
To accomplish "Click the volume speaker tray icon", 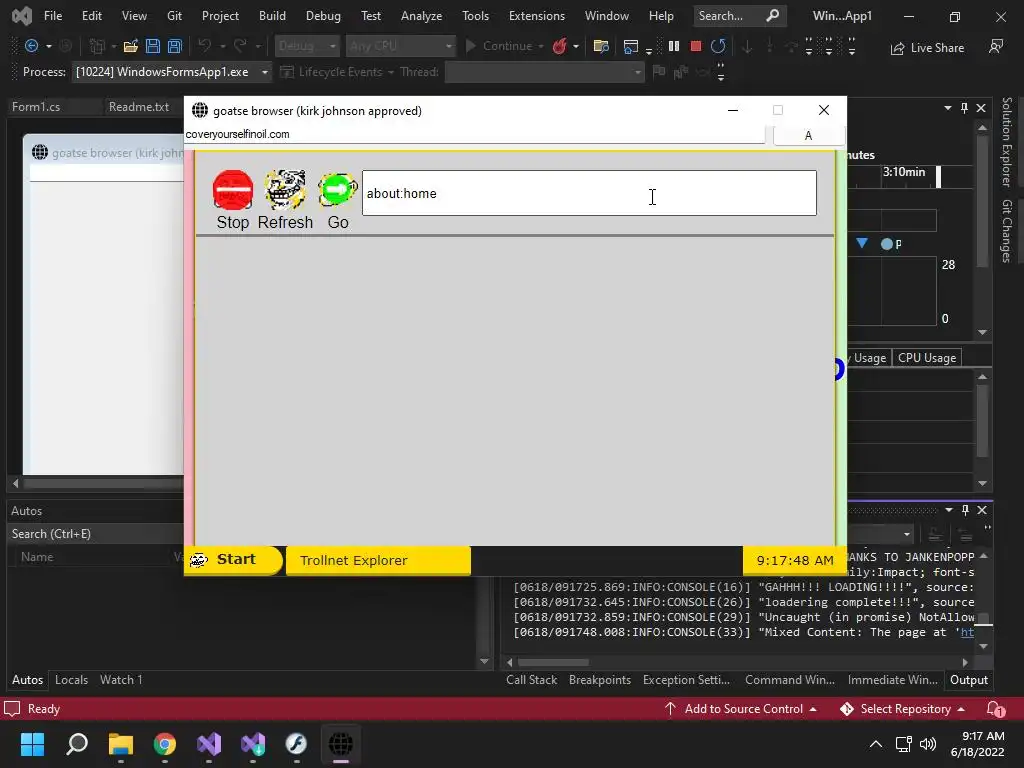I will coord(927,744).
